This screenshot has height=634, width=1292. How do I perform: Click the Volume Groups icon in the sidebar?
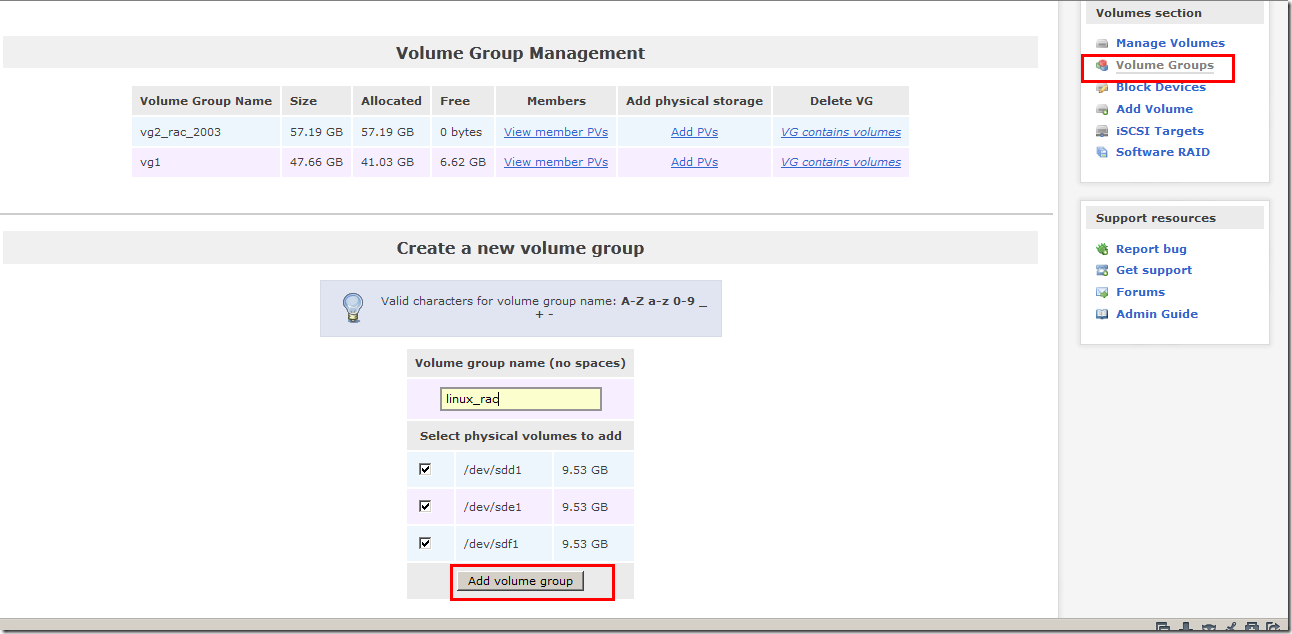pos(1101,65)
